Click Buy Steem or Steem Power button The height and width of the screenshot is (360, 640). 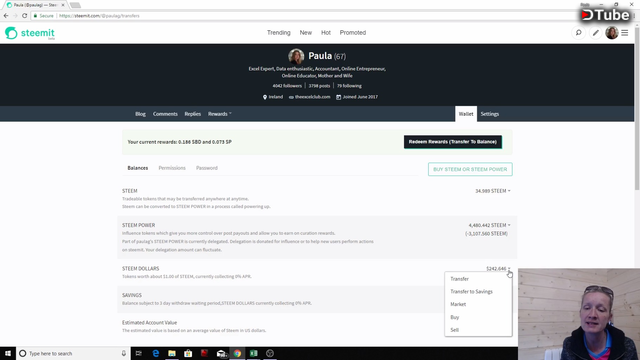(x=470, y=169)
